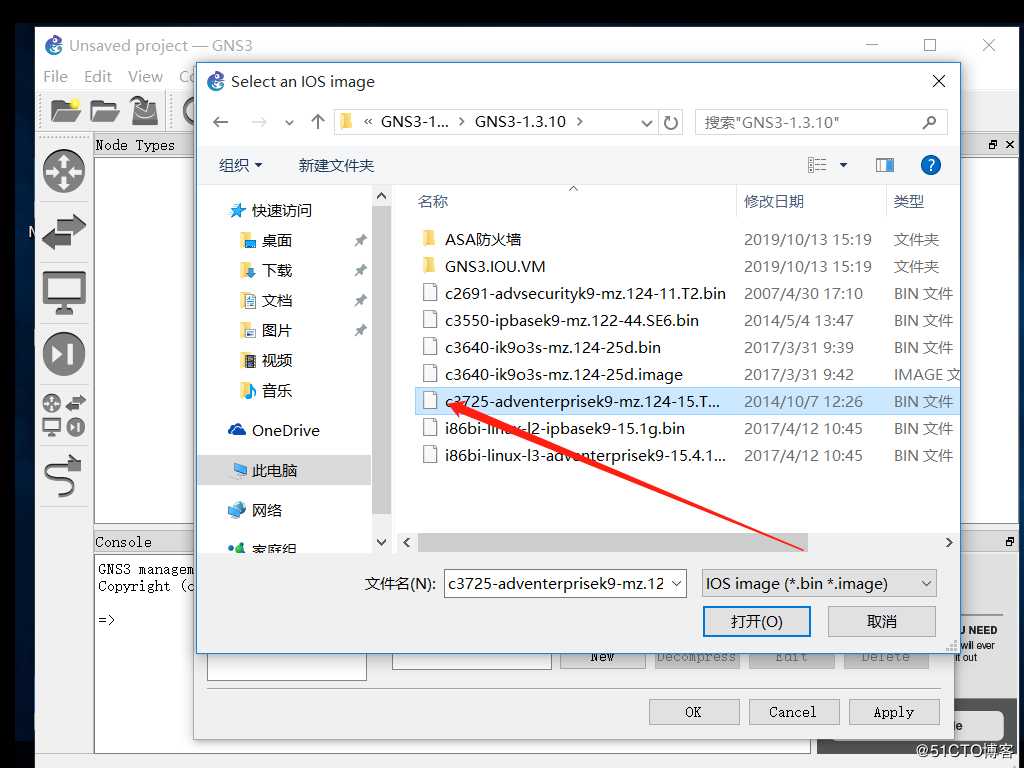Image resolution: width=1024 pixels, height=768 pixels.
Task: Open Edit menu in GNS3
Action: (98, 76)
